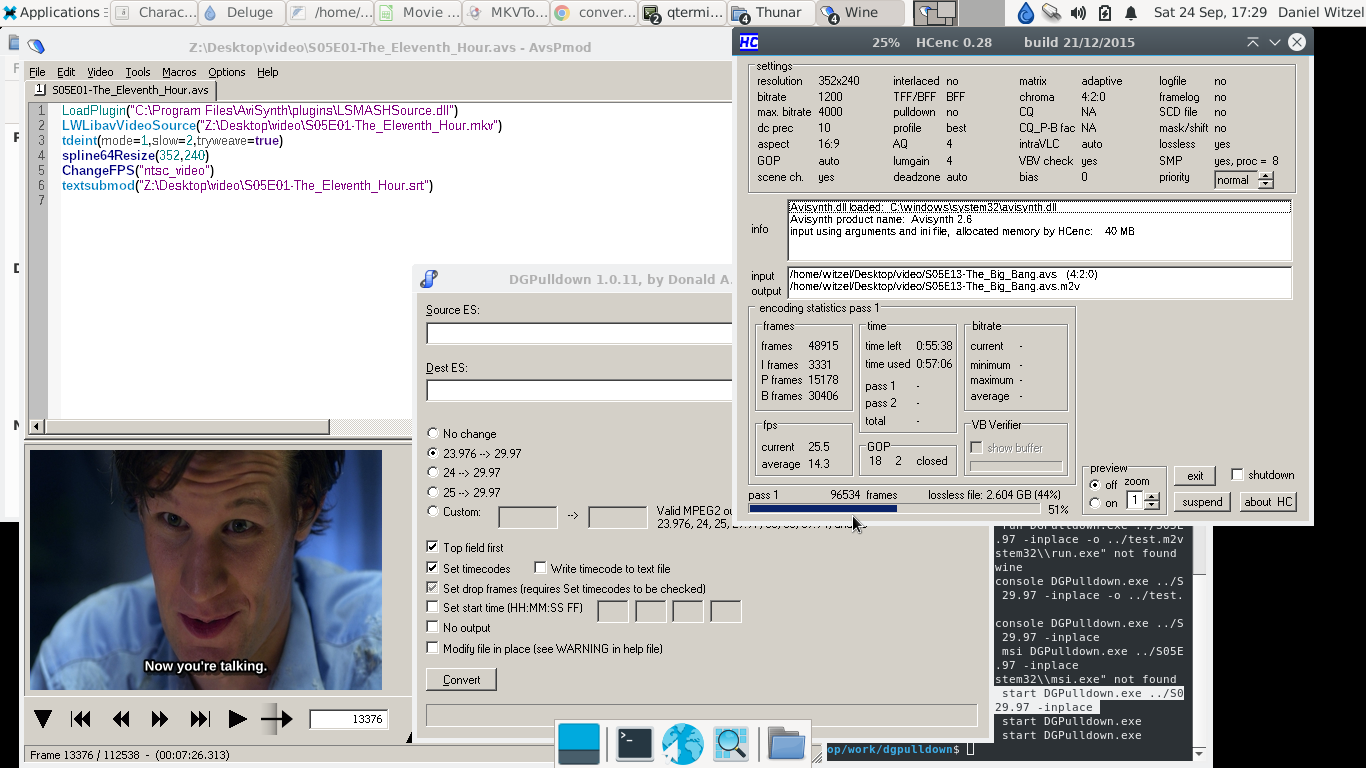Open the Macros menu in AvsPmod

coord(179,72)
